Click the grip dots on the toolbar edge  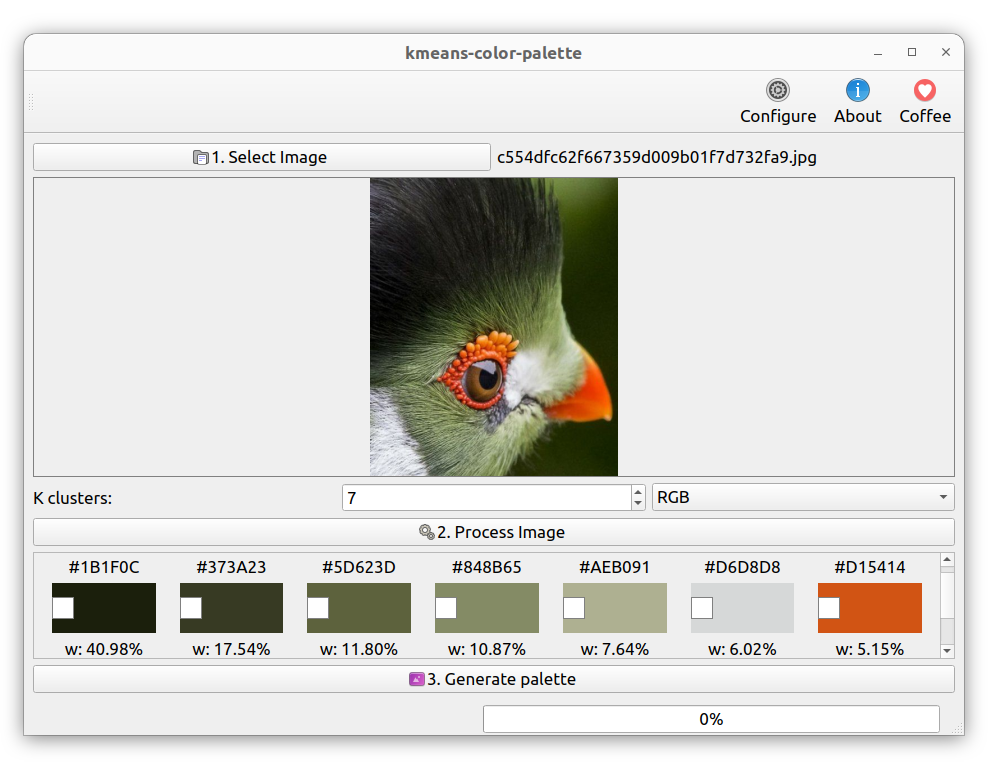coord(29,101)
